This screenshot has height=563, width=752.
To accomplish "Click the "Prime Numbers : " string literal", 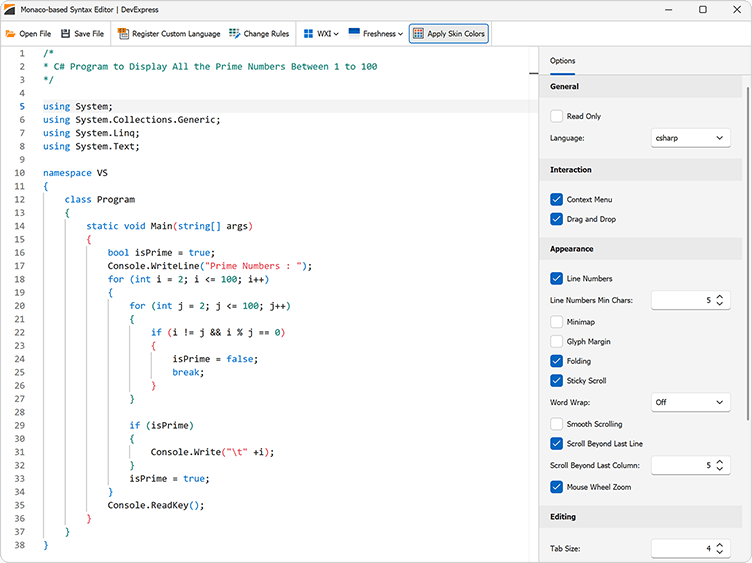I will click(x=256, y=266).
